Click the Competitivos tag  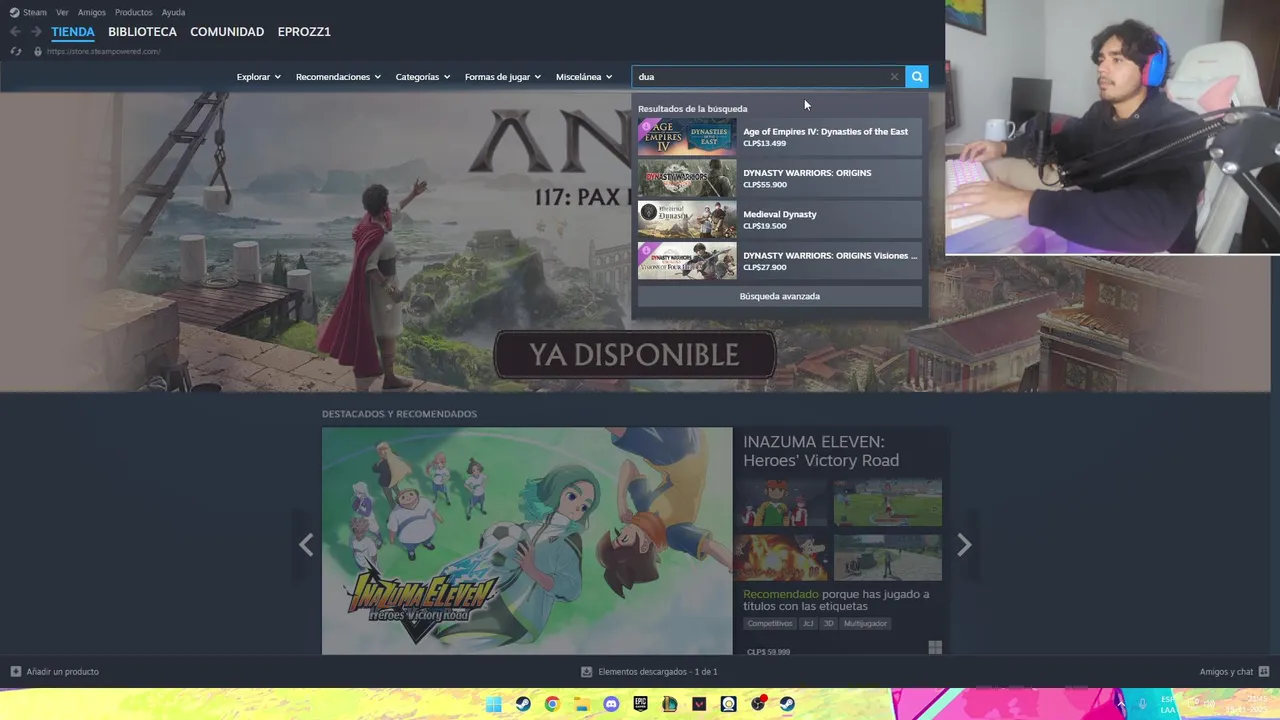[x=769, y=623]
